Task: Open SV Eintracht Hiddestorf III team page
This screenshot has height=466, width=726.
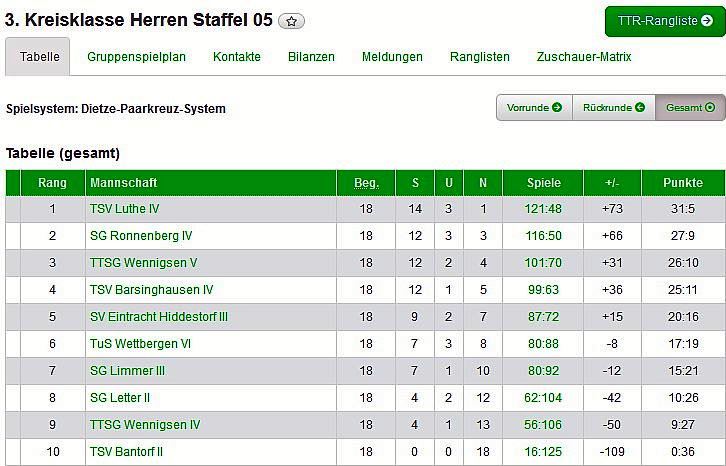Action: point(159,317)
